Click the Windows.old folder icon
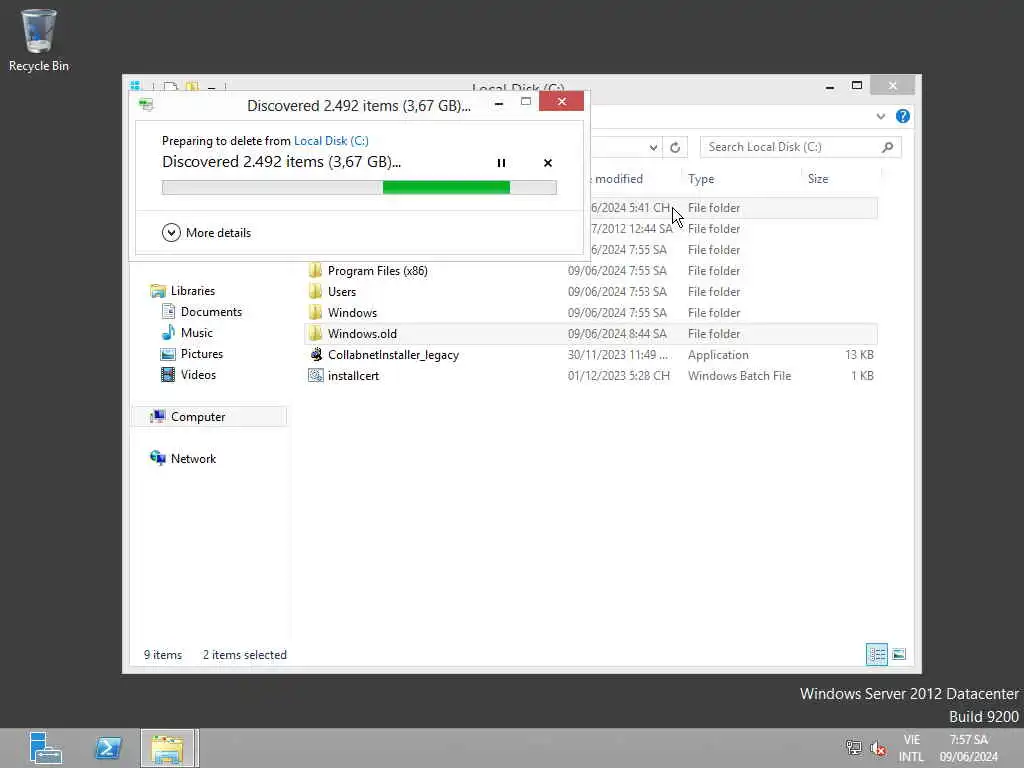The width and height of the screenshot is (1024, 768). pyautogui.click(x=315, y=333)
